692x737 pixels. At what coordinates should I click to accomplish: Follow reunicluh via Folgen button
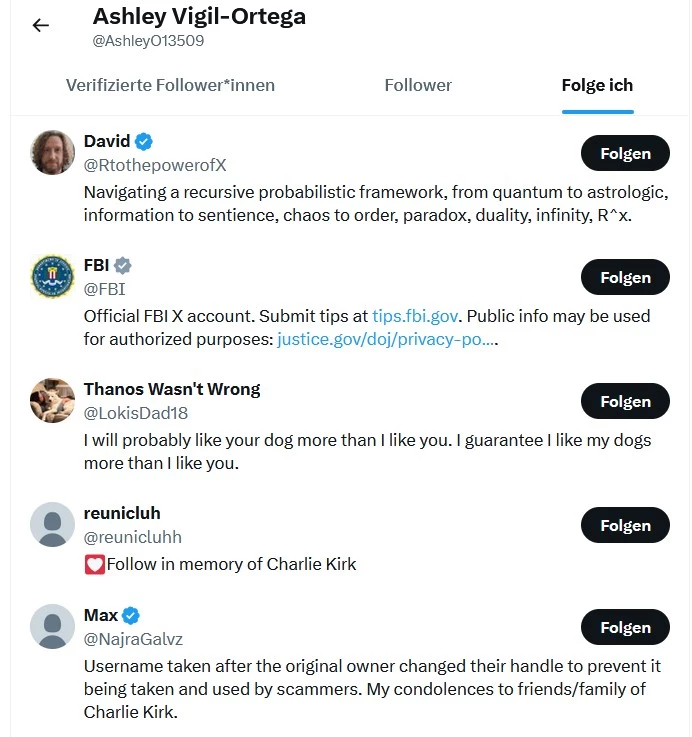[x=625, y=525]
